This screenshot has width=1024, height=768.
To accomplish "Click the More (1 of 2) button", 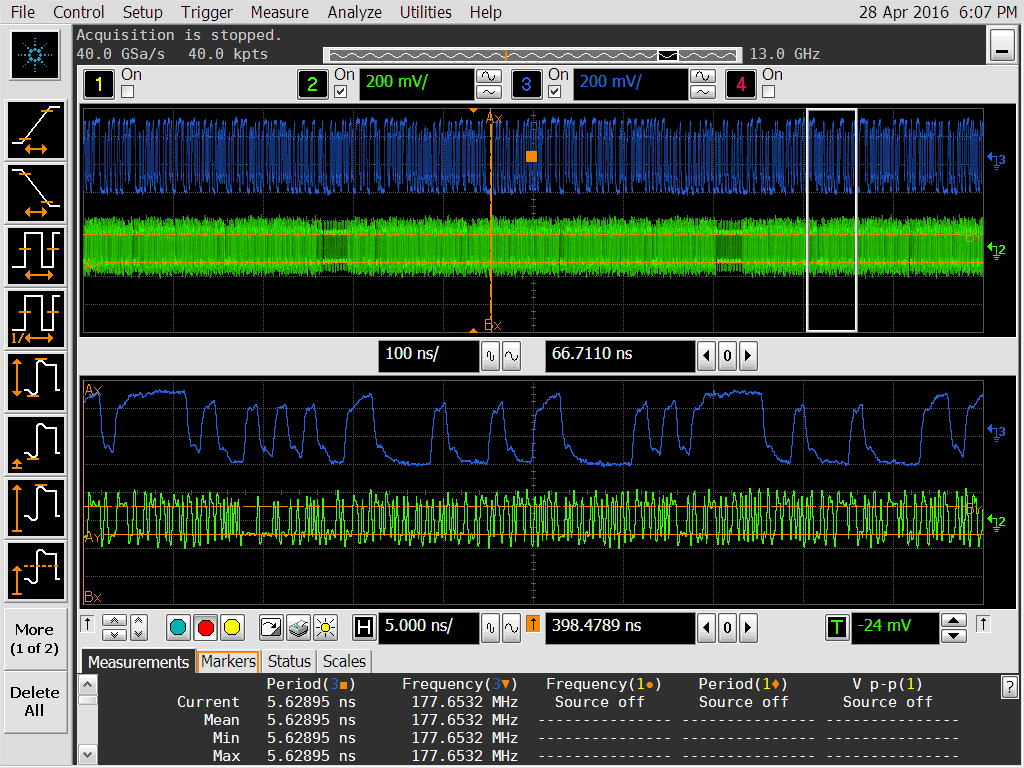I will pyautogui.click(x=34, y=639).
